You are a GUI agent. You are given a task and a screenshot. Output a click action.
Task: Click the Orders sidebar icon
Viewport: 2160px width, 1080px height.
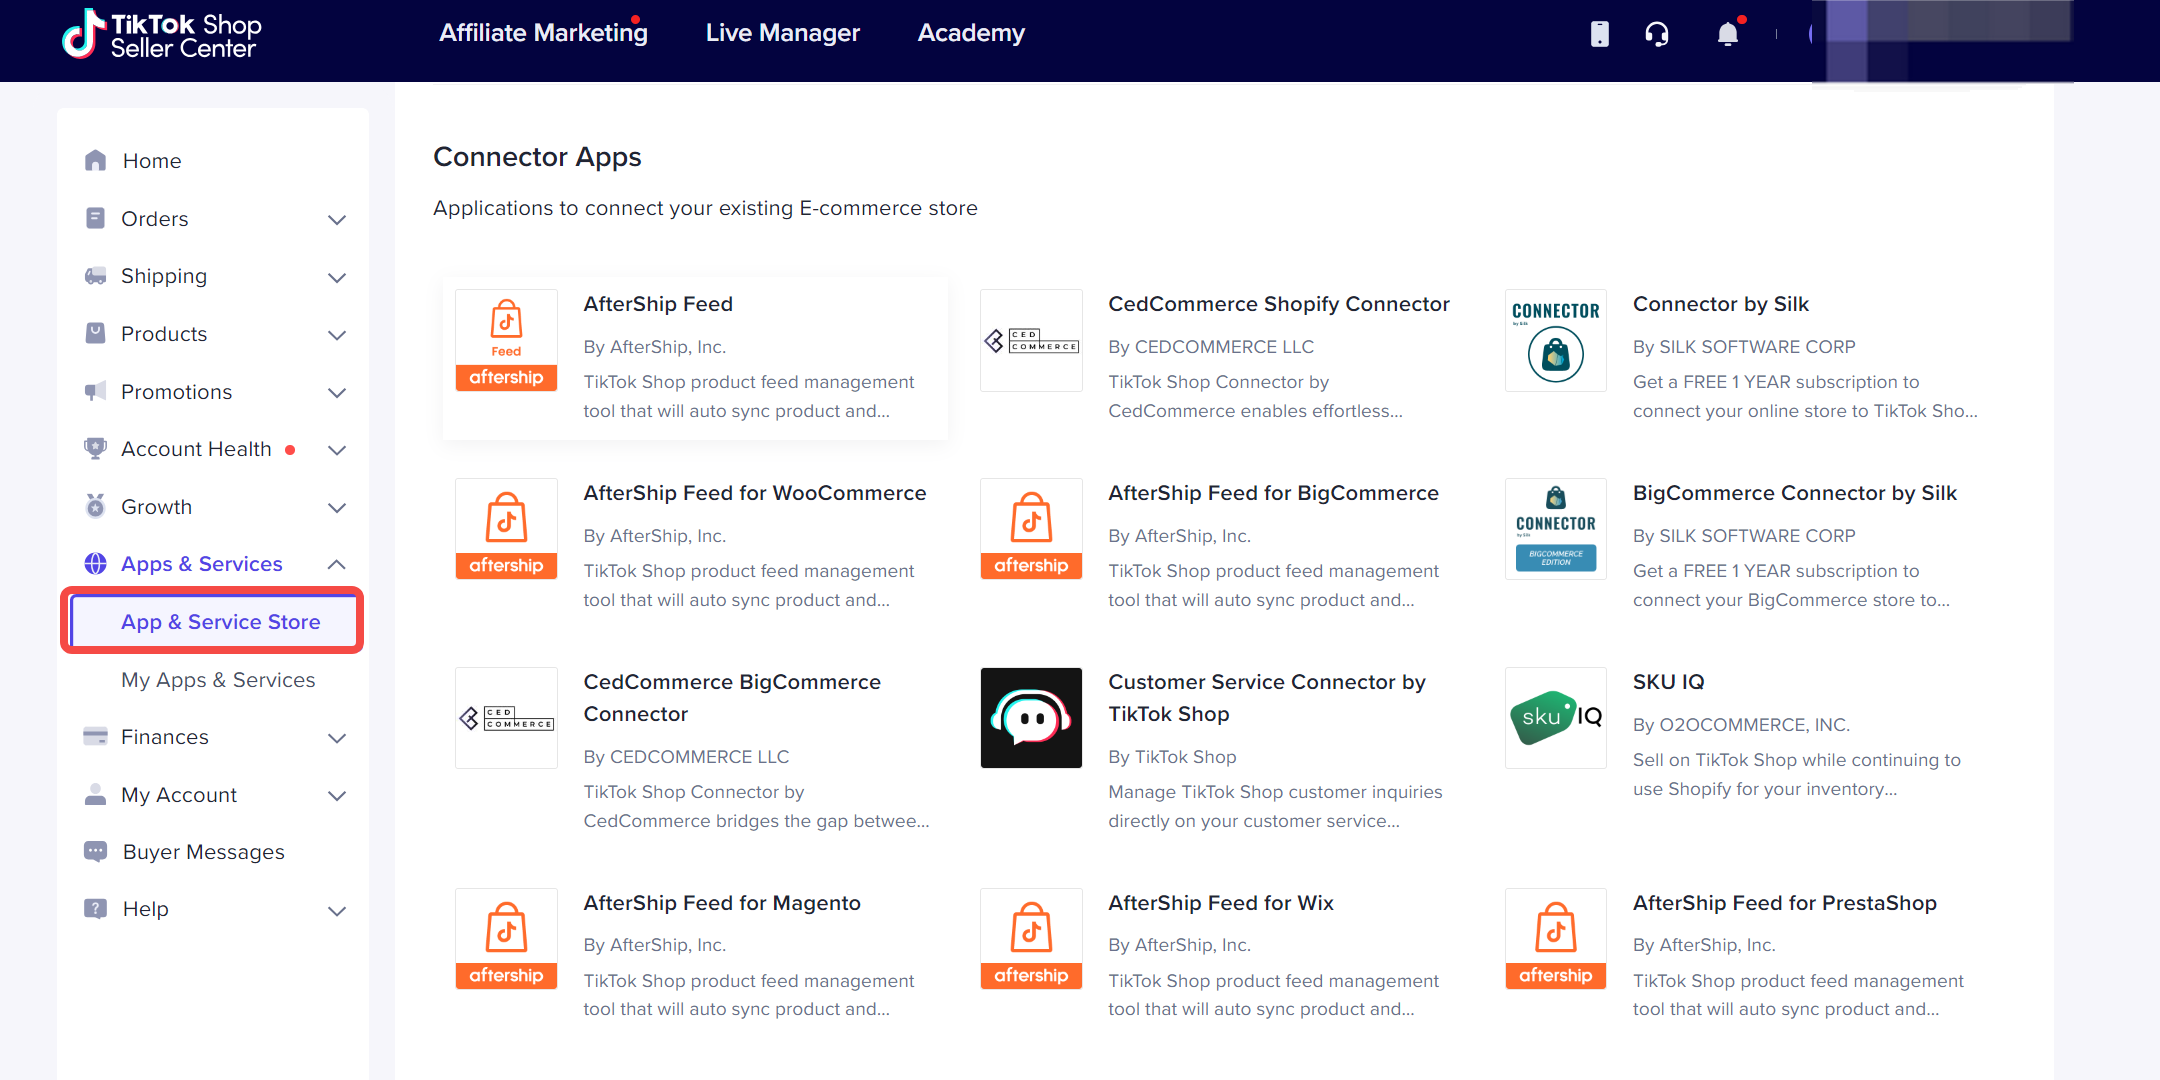click(95, 218)
